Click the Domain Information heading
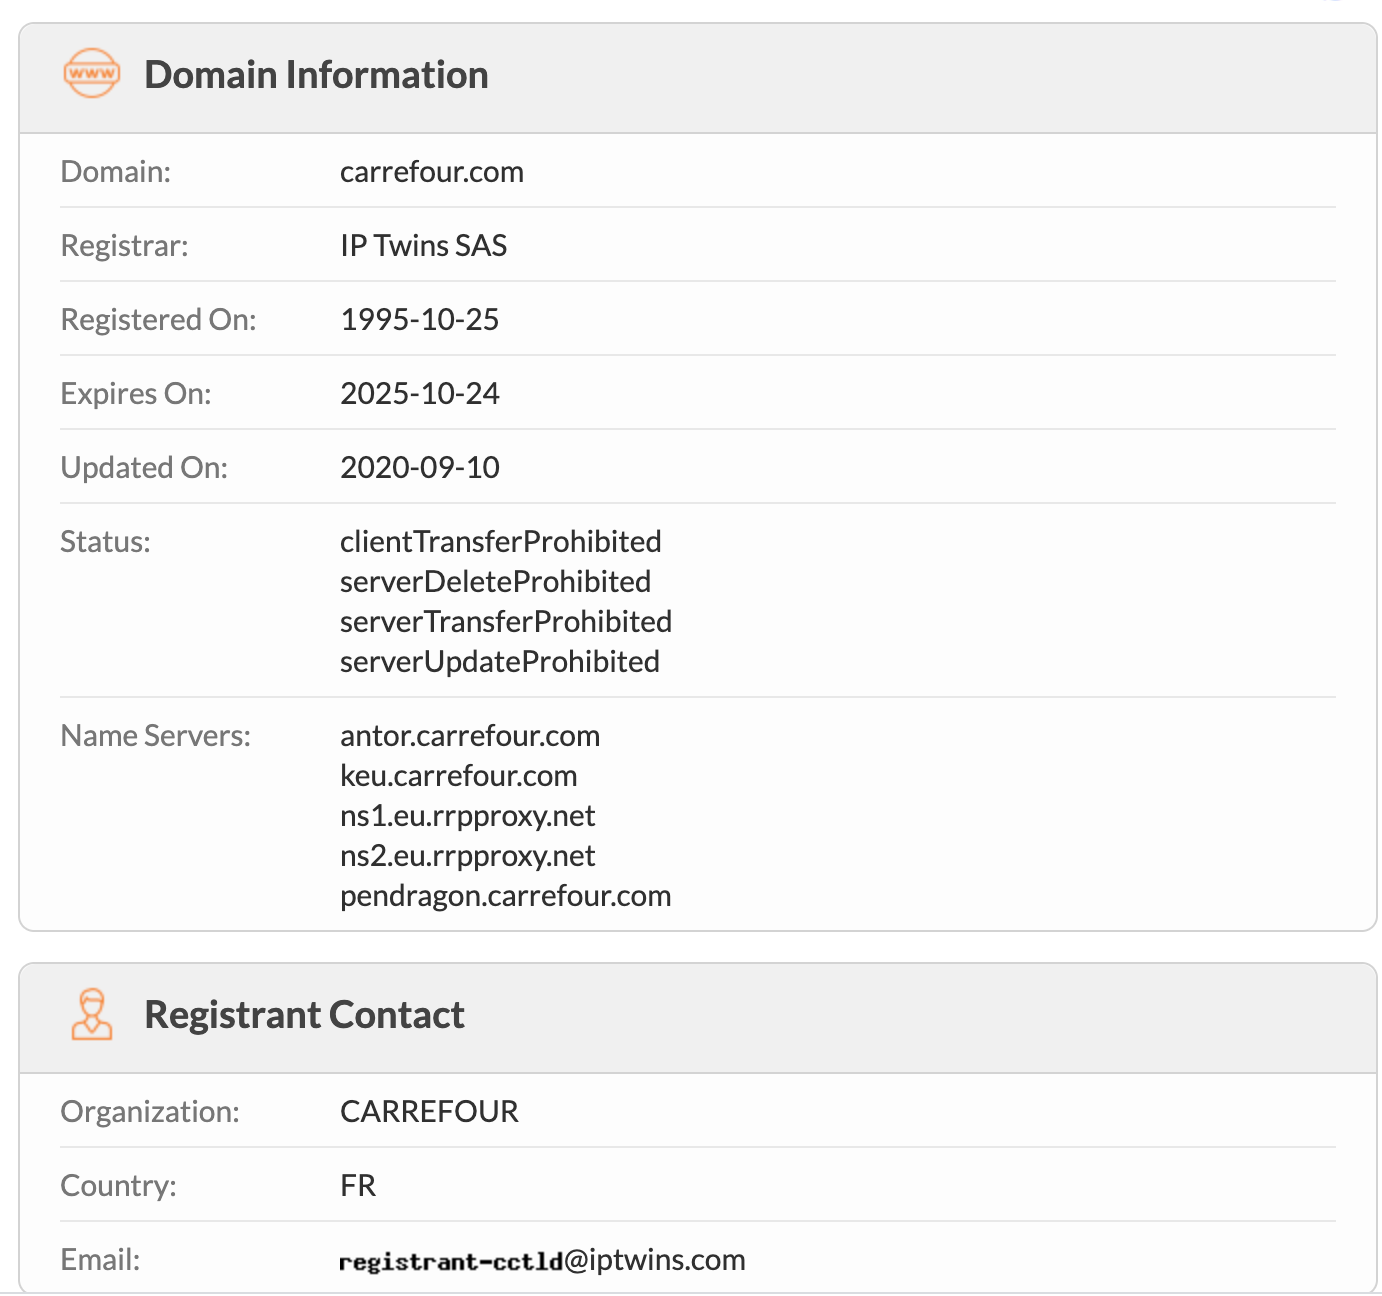The height and width of the screenshot is (1296, 1382). click(316, 75)
